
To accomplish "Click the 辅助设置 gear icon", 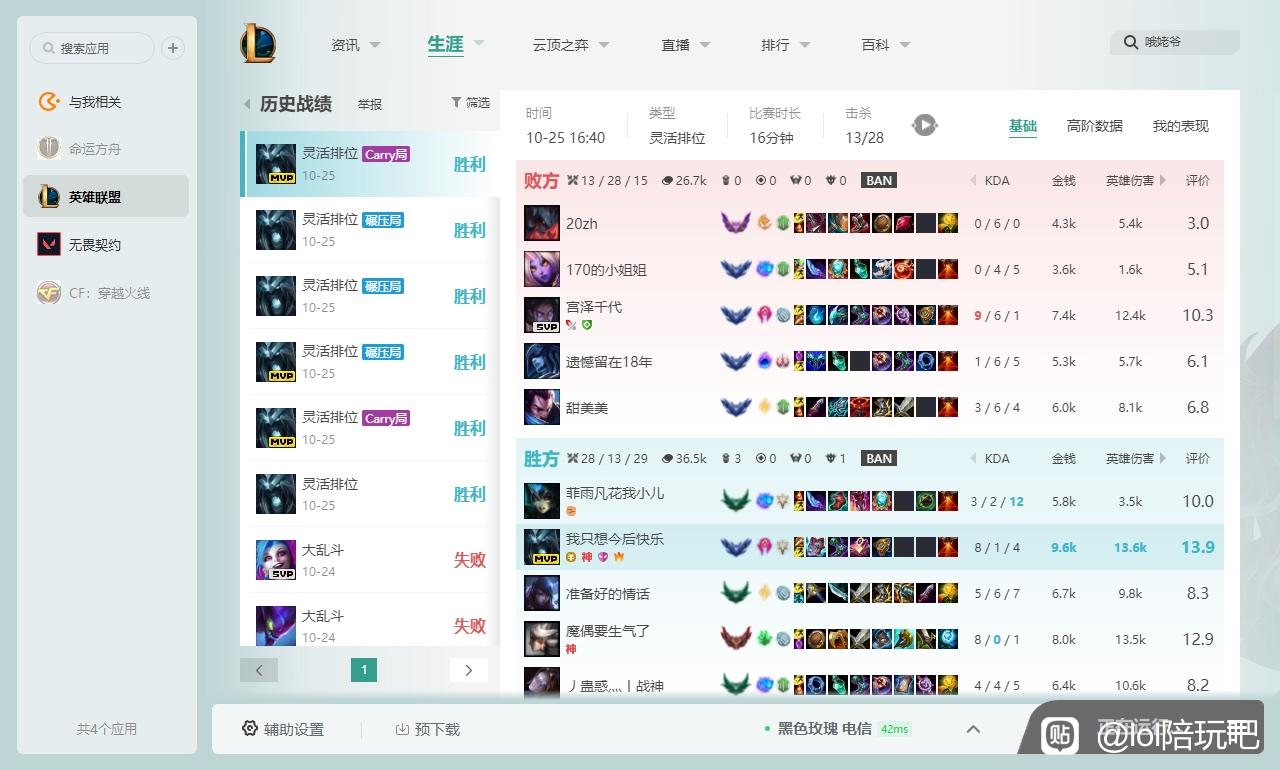I will [250, 729].
